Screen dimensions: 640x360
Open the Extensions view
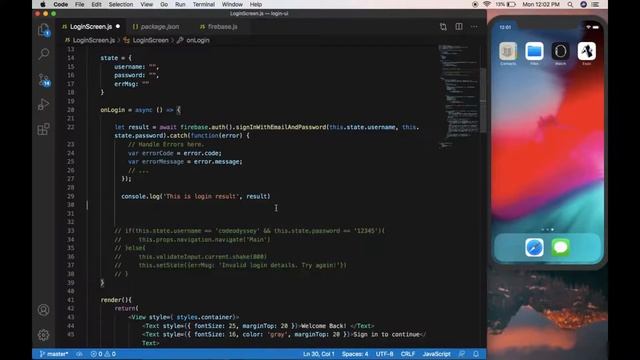coord(44,129)
